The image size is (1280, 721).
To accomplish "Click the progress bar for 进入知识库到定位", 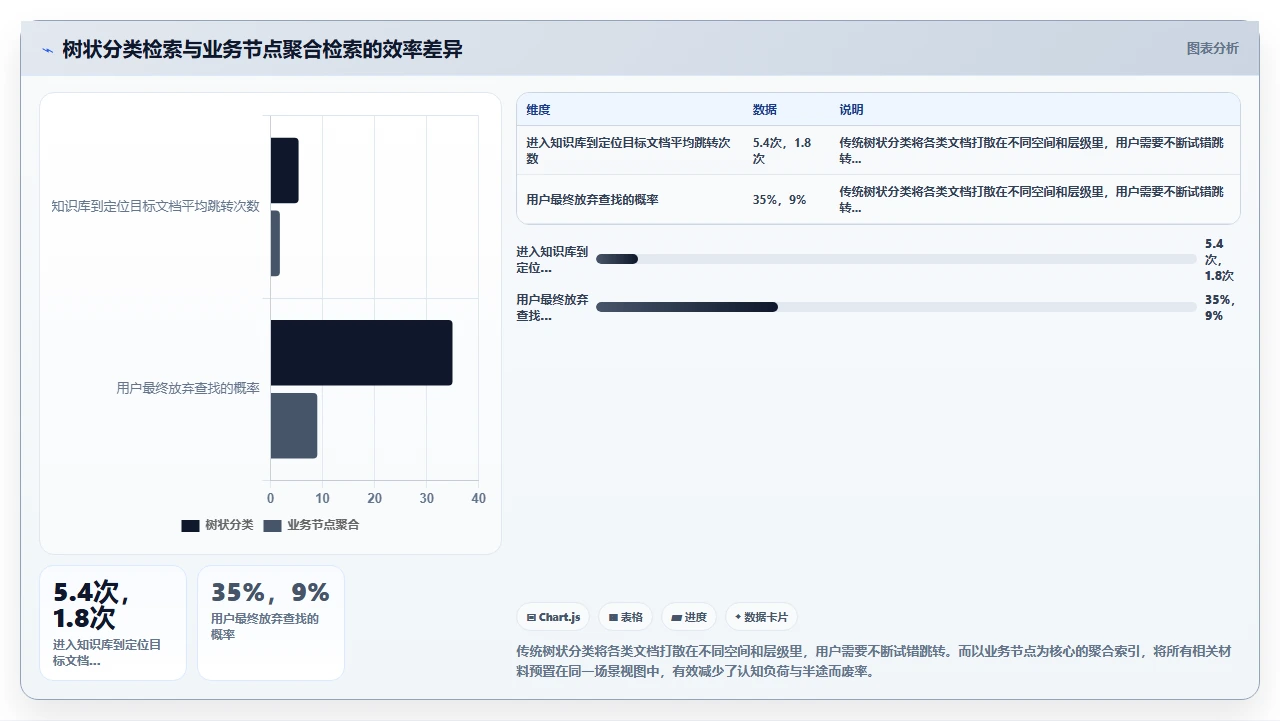I will tap(896, 259).
